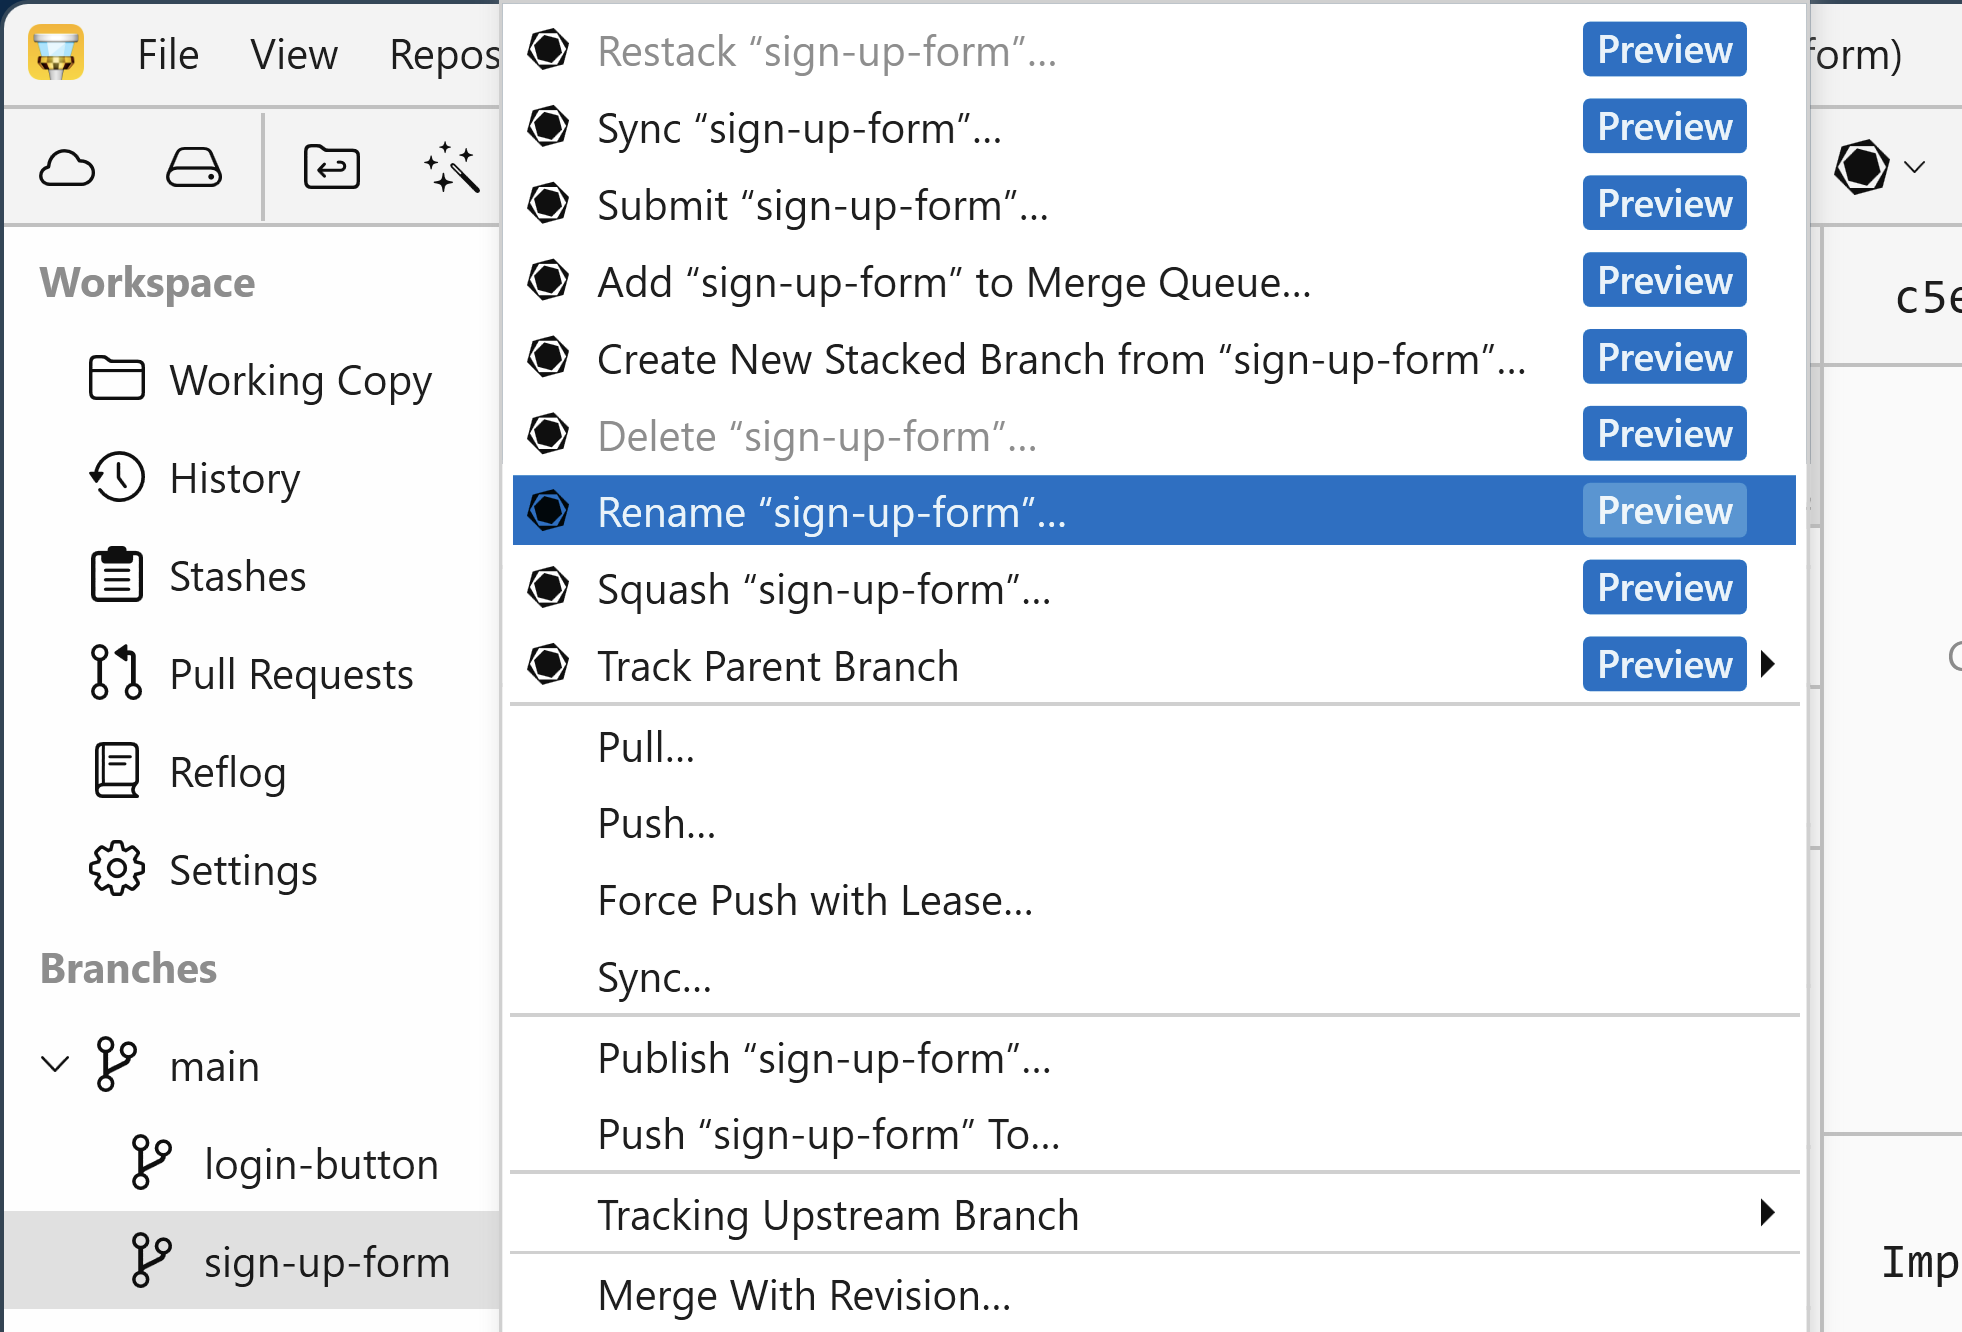Expand the Track Parent Branch submenu
This screenshot has height=1332, width=1962.
coord(1770,664)
